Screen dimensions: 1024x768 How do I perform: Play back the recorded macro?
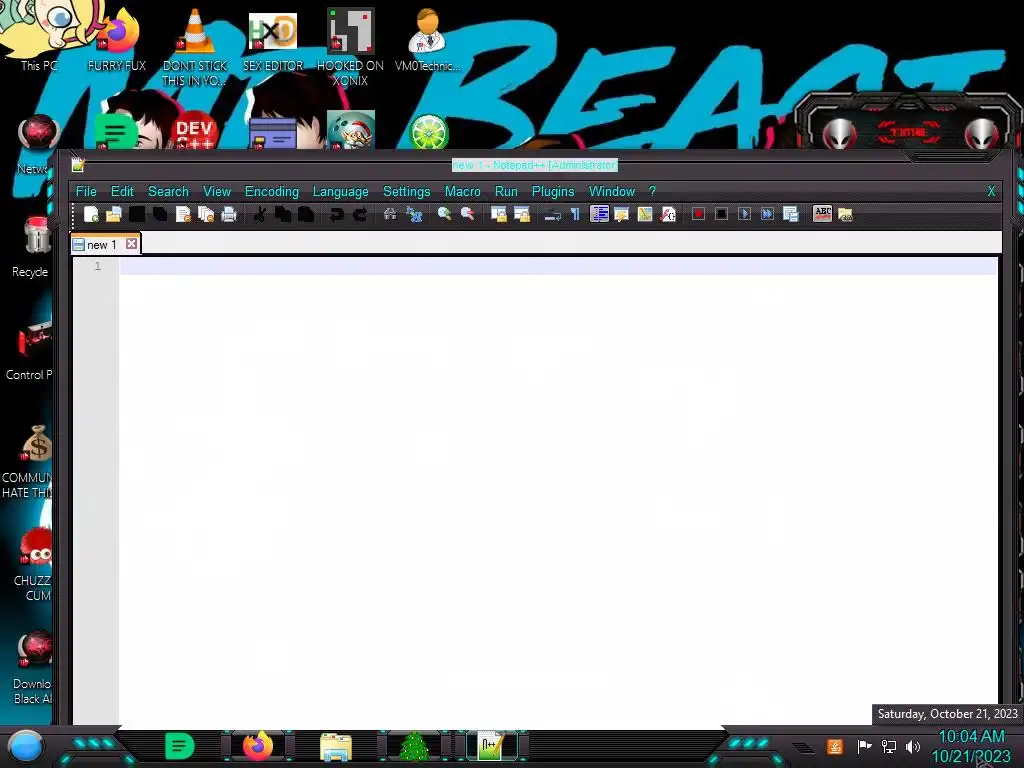(744, 214)
